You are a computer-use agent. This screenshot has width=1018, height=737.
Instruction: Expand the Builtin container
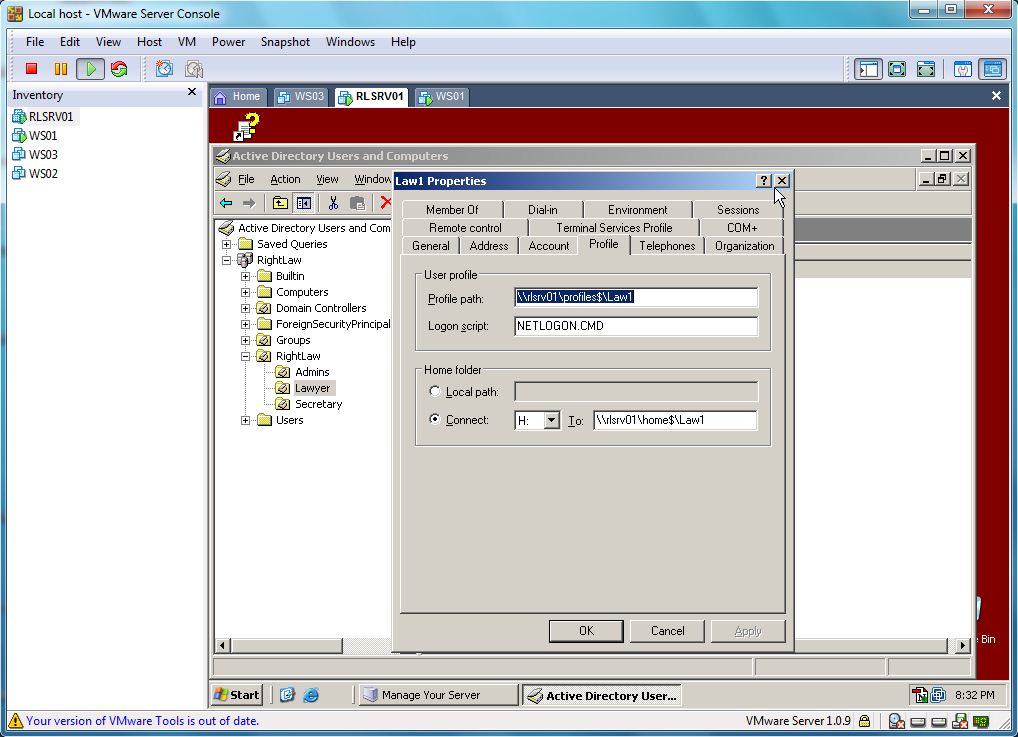pyautogui.click(x=245, y=276)
